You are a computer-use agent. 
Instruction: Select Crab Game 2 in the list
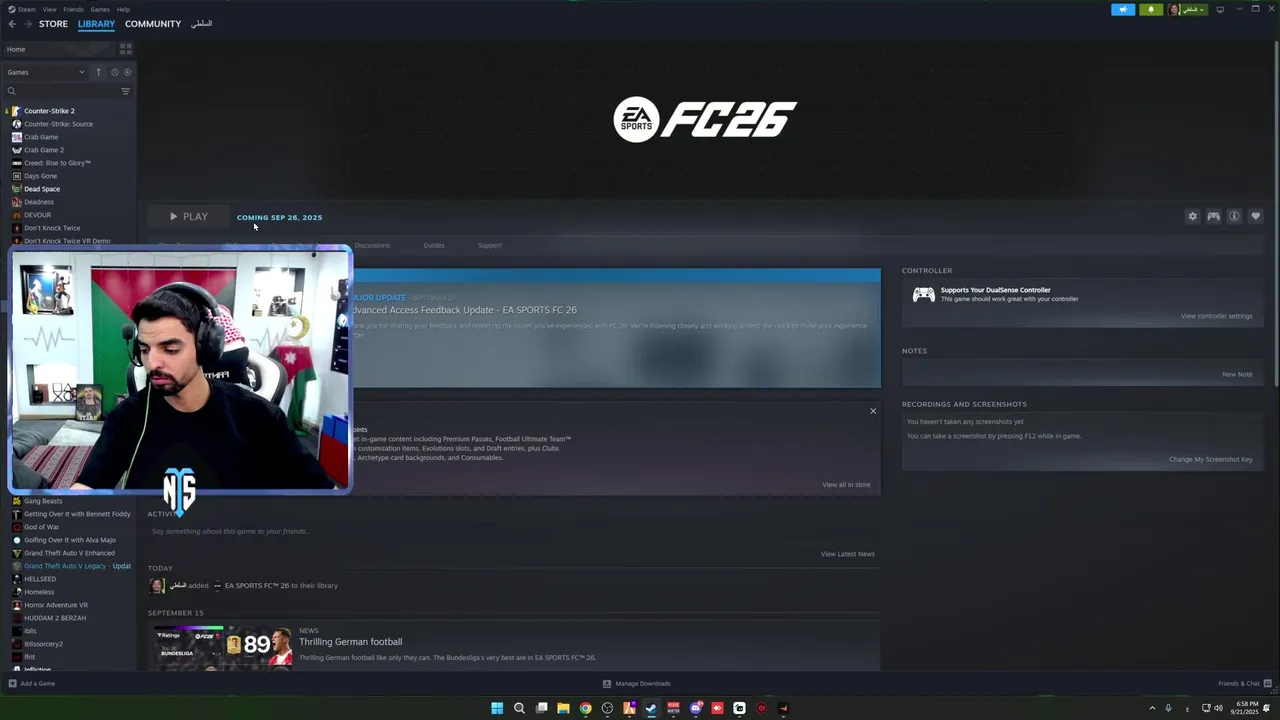(x=43, y=150)
